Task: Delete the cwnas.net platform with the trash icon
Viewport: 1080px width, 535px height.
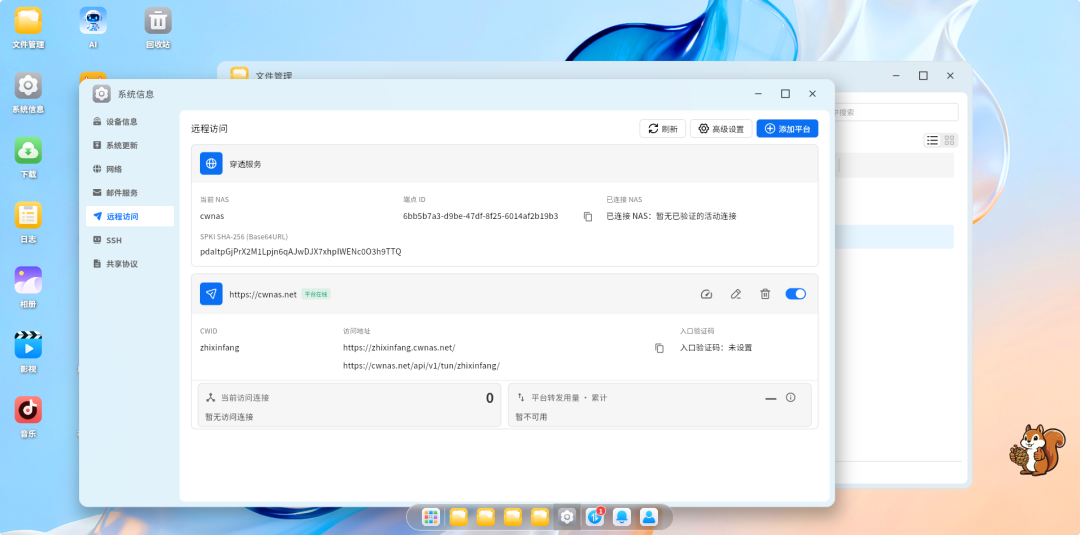Action: (765, 294)
